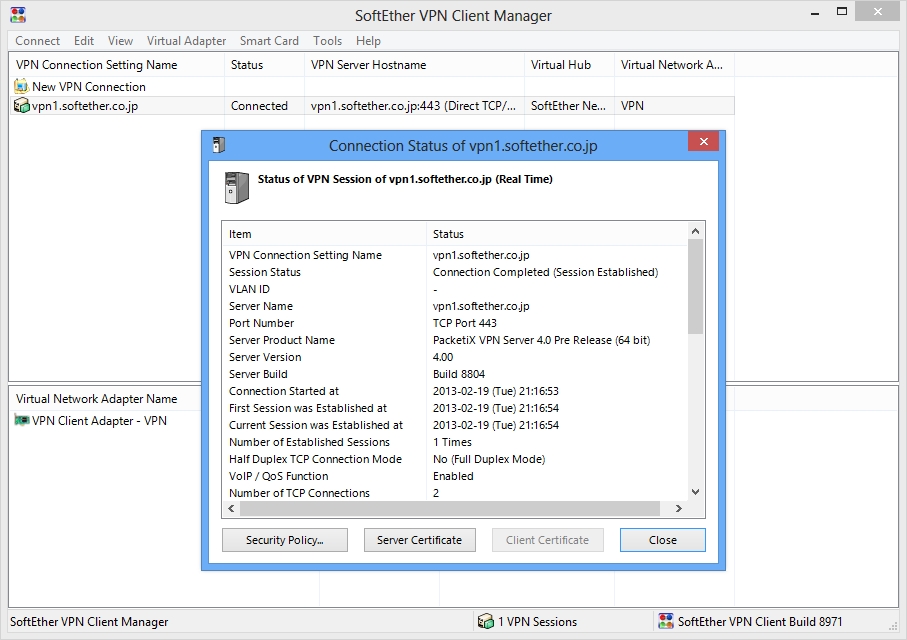Select the Connected status entry for vpn1.softether.co.jp
The width and height of the screenshot is (907, 640).
coord(260,105)
